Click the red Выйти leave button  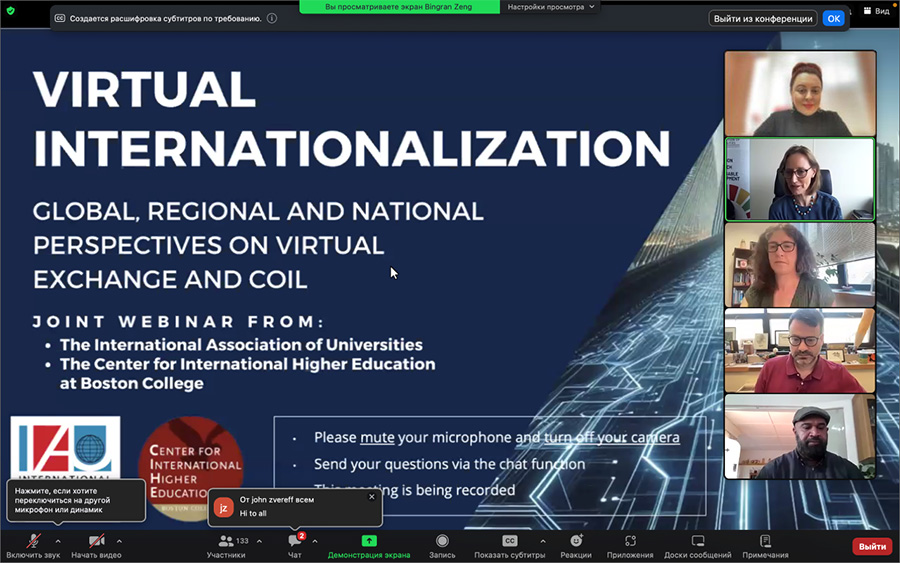872,546
